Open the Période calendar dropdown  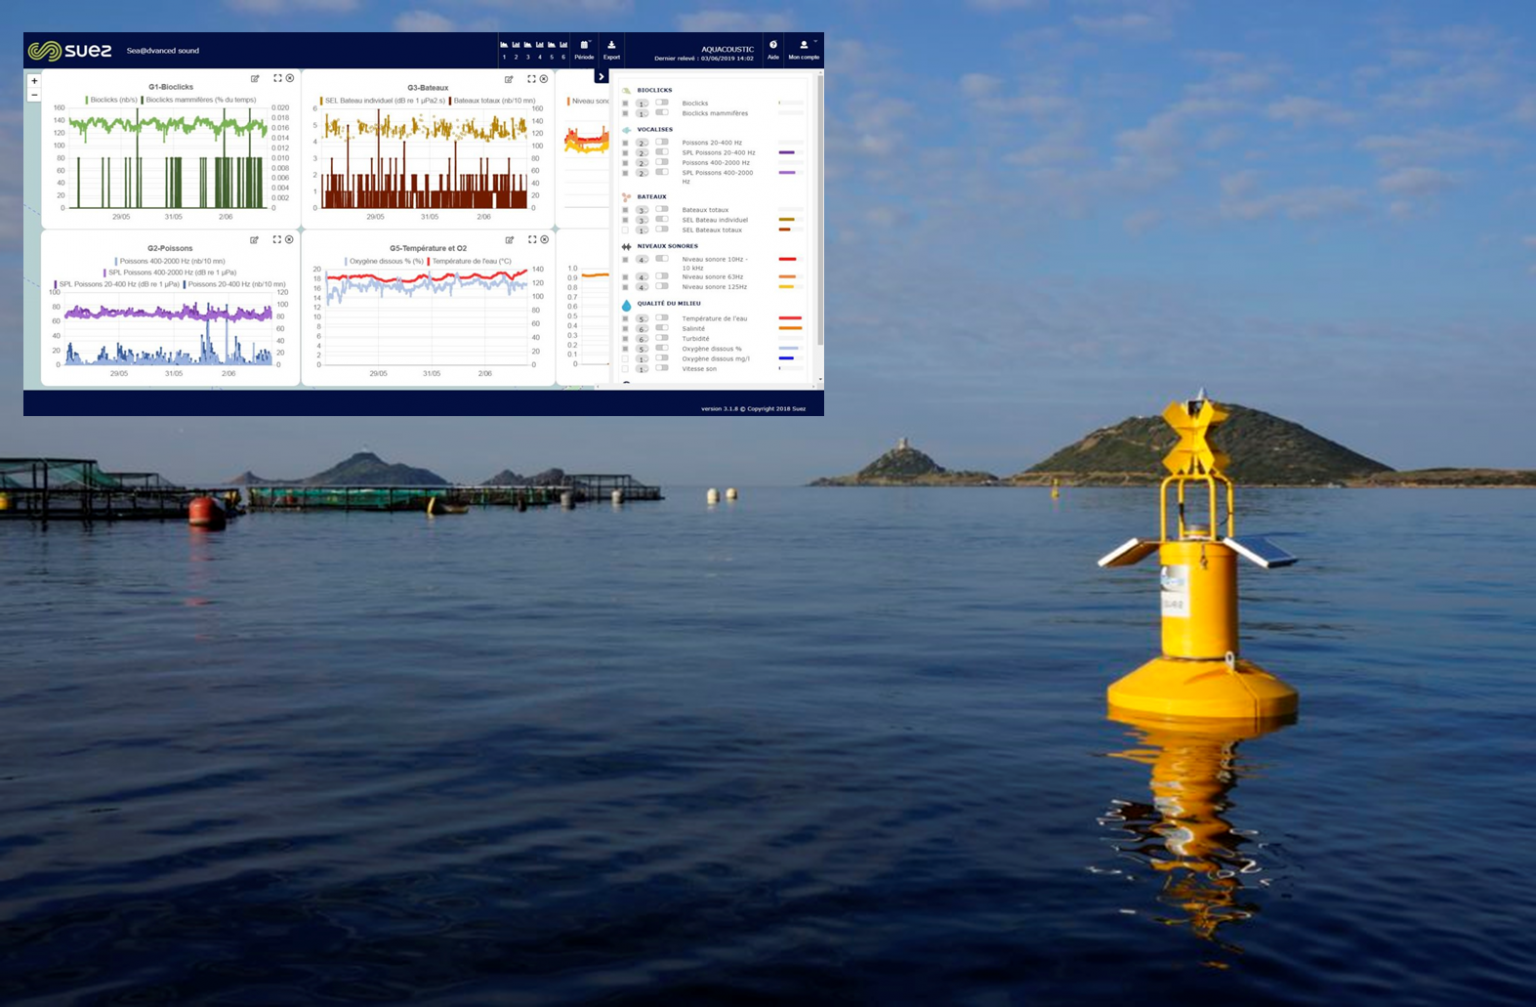[x=585, y=46]
